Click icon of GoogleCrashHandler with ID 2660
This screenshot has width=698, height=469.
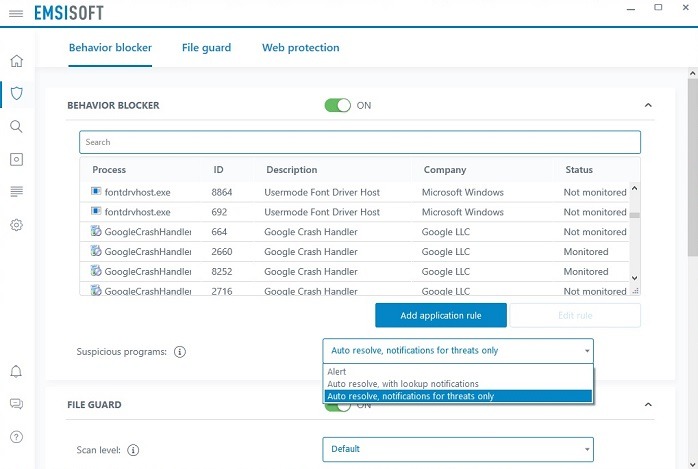tap(96, 251)
